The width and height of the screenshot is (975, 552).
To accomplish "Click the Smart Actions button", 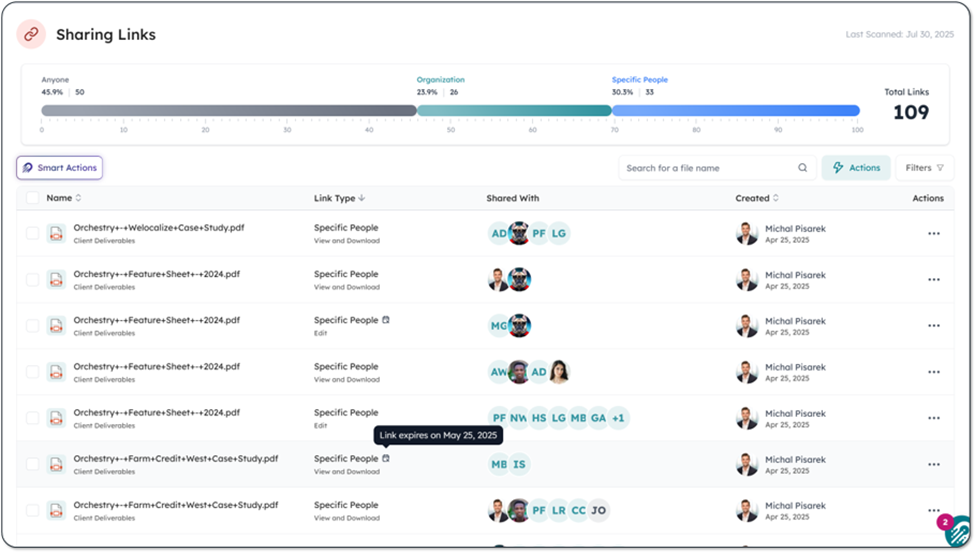I will [x=60, y=168].
